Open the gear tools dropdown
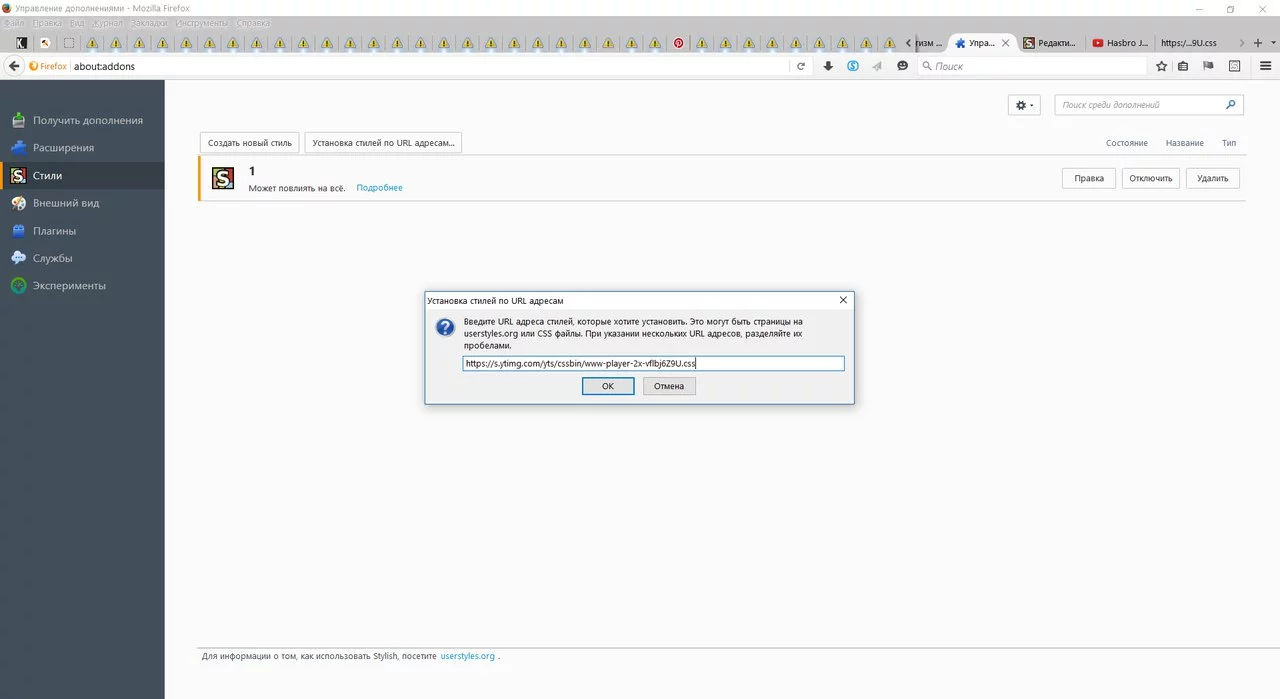This screenshot has width=1280, height=699. pos(1023,104)
